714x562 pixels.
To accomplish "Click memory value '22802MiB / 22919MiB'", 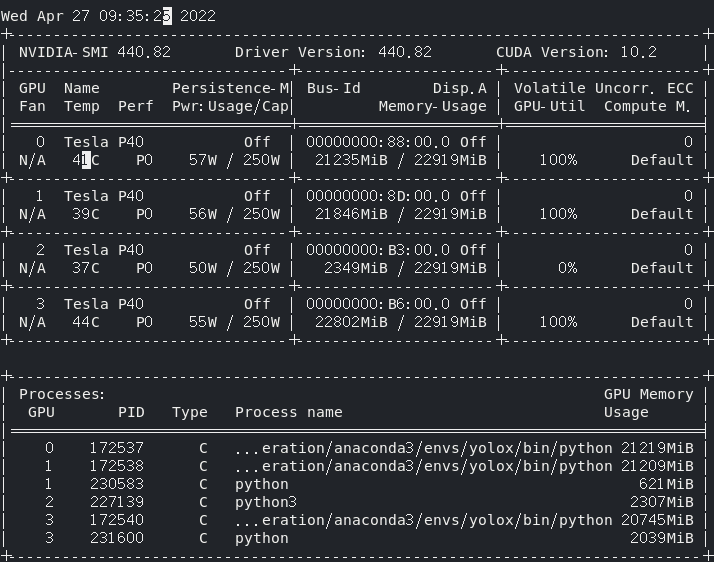I will pos(401,322).
